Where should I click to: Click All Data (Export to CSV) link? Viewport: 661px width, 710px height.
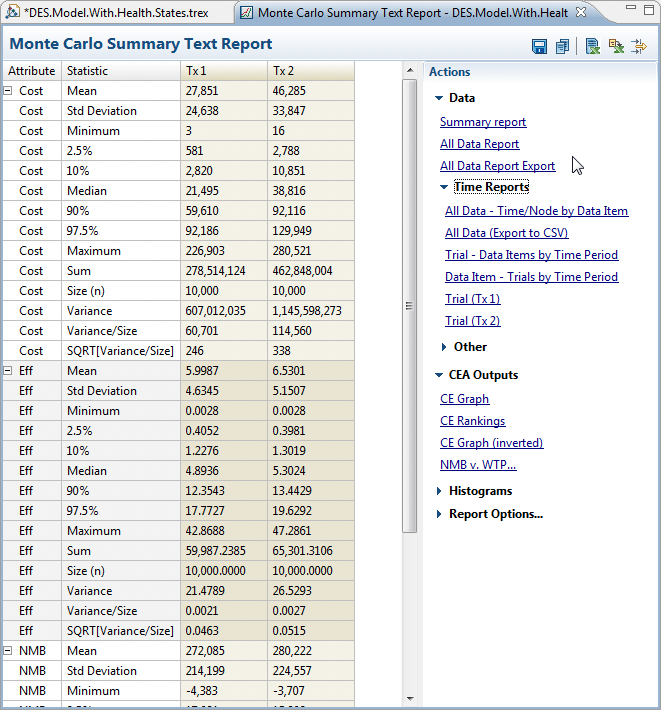(507, 233)
